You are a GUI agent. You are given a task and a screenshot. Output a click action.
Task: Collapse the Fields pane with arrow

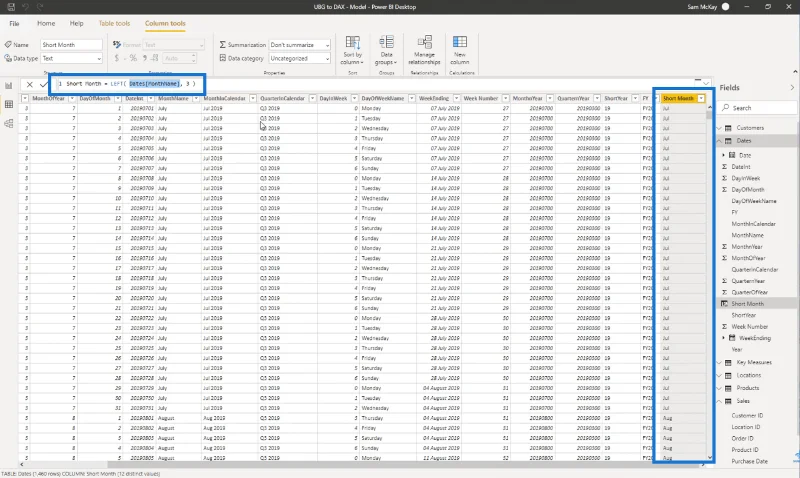[x=792, y=88]
